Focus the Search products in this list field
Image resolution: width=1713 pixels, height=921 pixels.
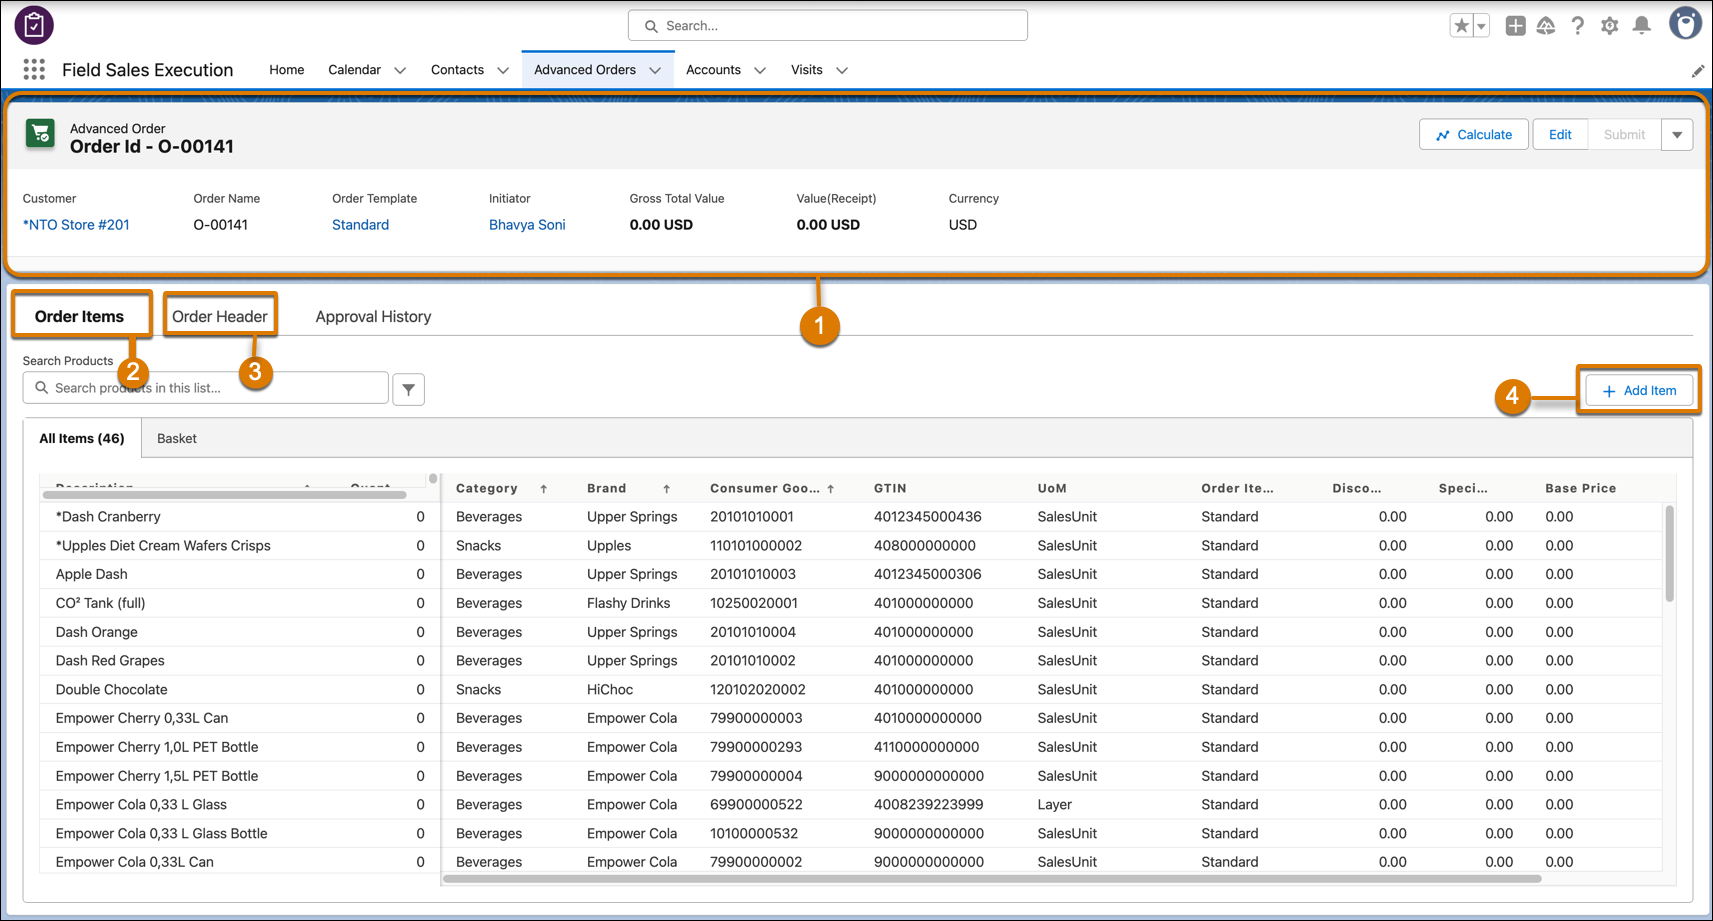coord(205,388)
